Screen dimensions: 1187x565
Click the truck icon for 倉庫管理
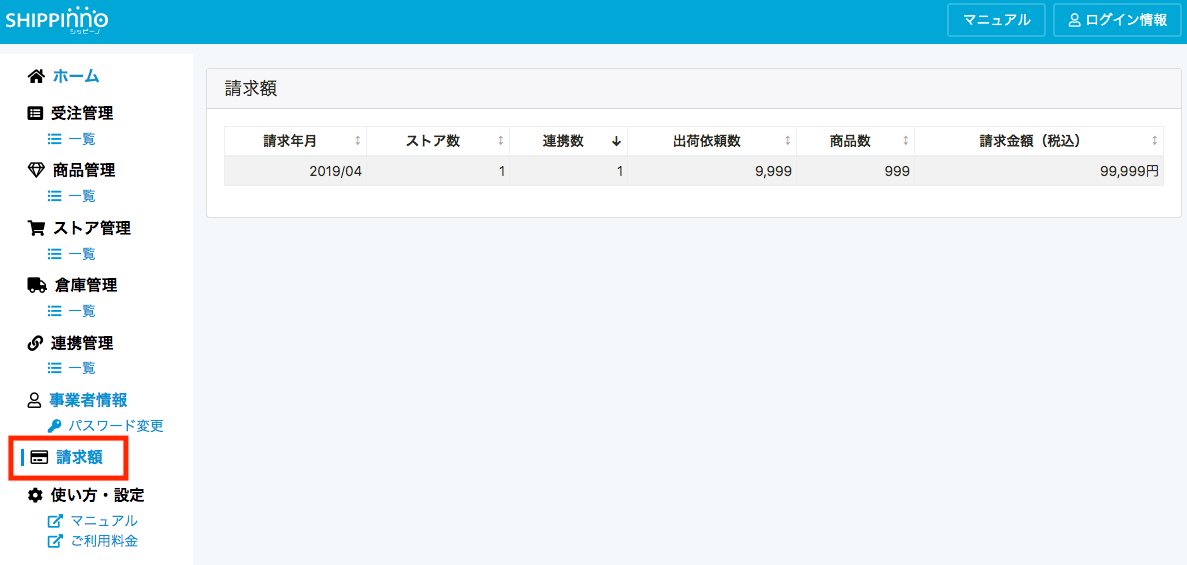[x=36, y=285]
